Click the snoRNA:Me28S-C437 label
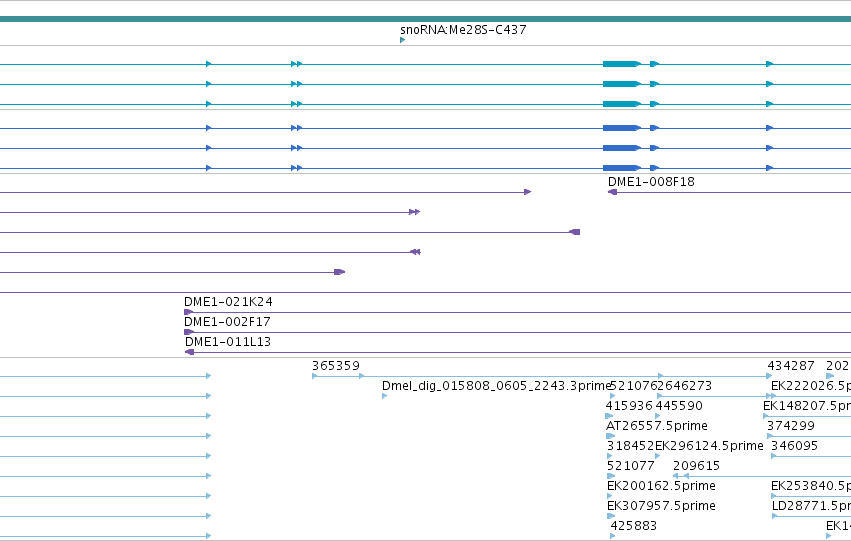Viewport: 851px width, 541px height. pos(463,30)
